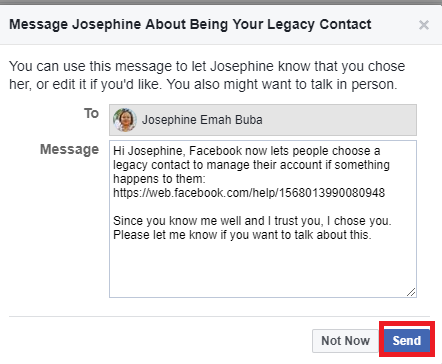442x364 pixels.
Task: Place cursor in Please let me know line
Action: [242, 235]
